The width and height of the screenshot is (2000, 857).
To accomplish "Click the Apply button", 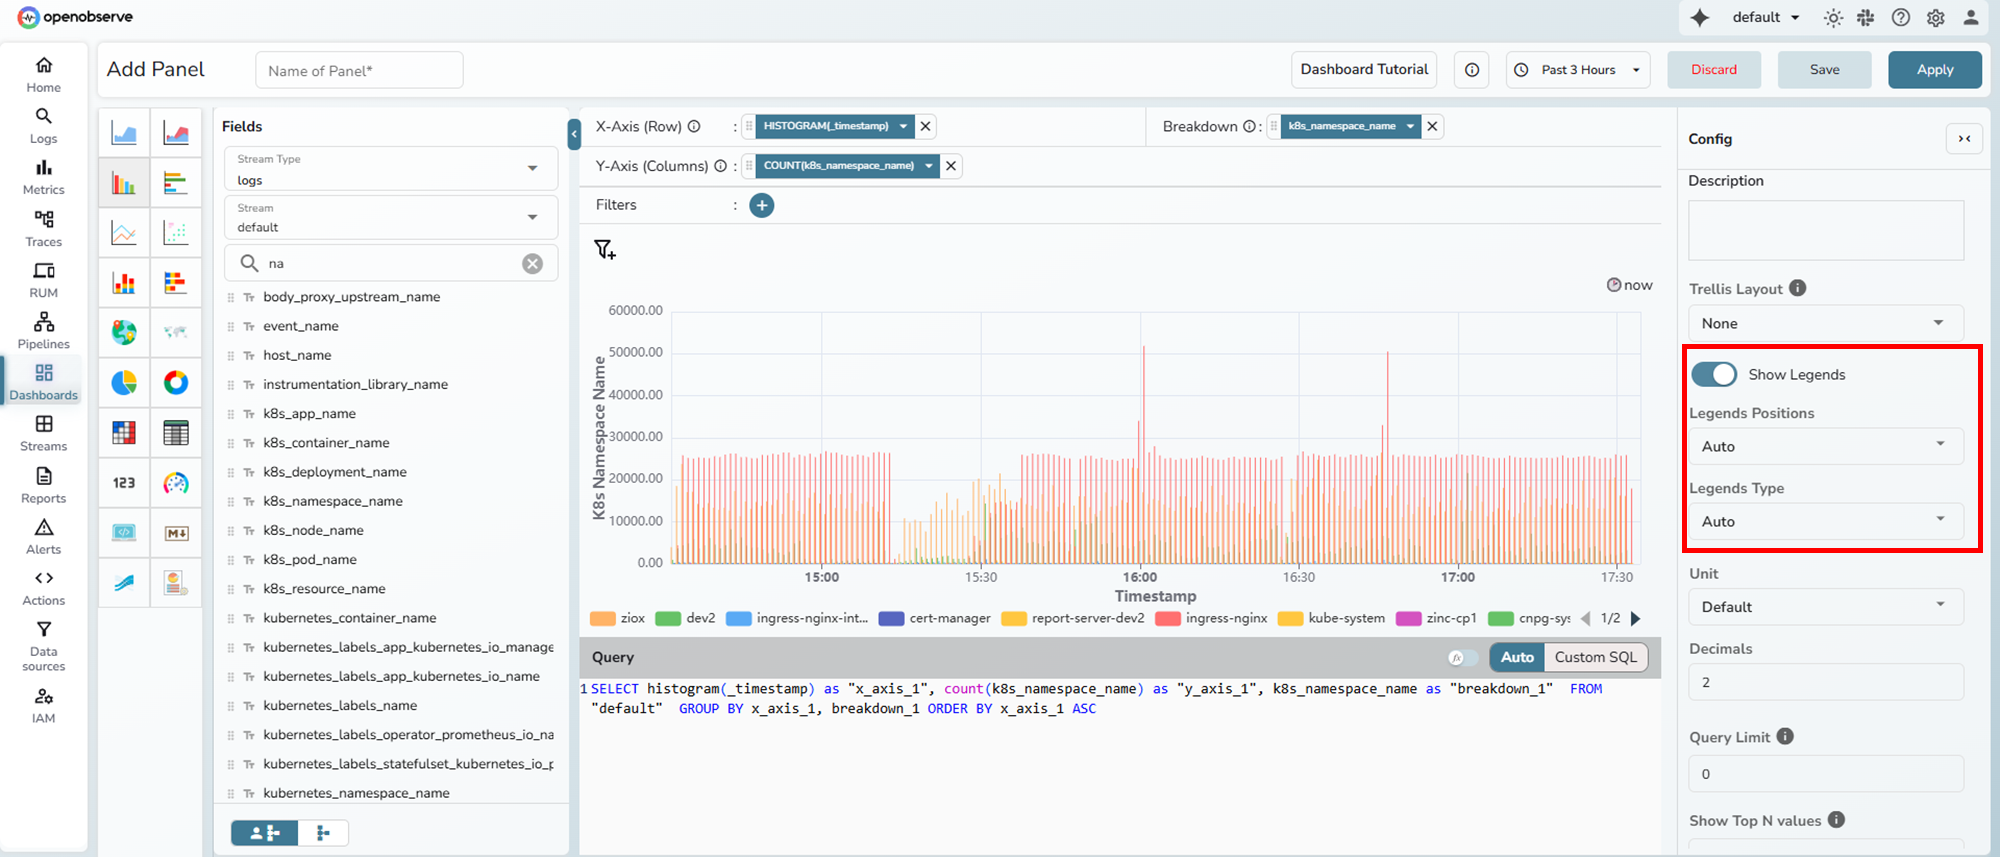I will point(1934,70).
